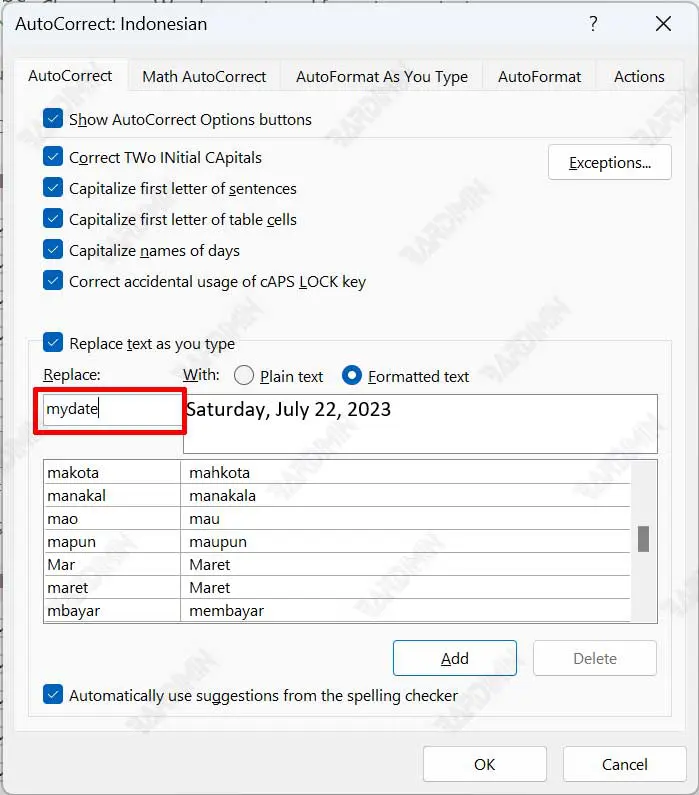Select the Formatted text radio button

click(x=352, y=376)
